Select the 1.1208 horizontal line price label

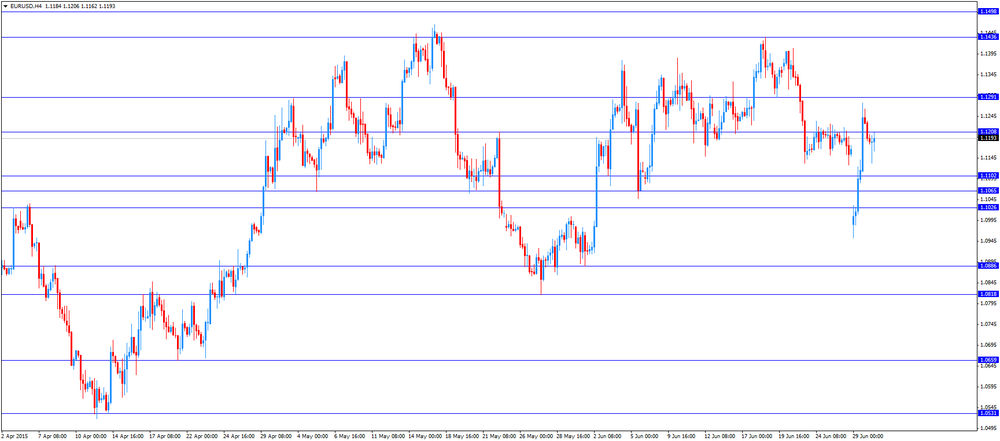pos(988,131)
